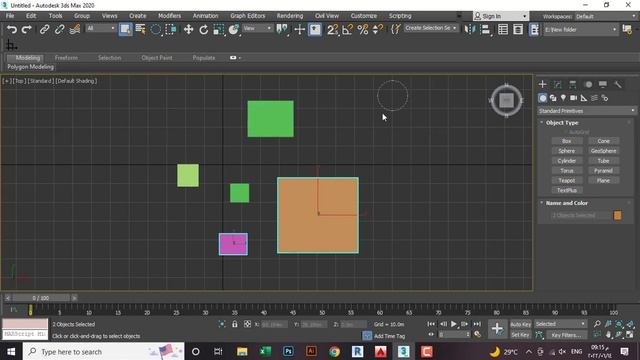Click the Use Pivot Point Center icon
This screenshot has height=360, width=640.
tap(282, 29)
